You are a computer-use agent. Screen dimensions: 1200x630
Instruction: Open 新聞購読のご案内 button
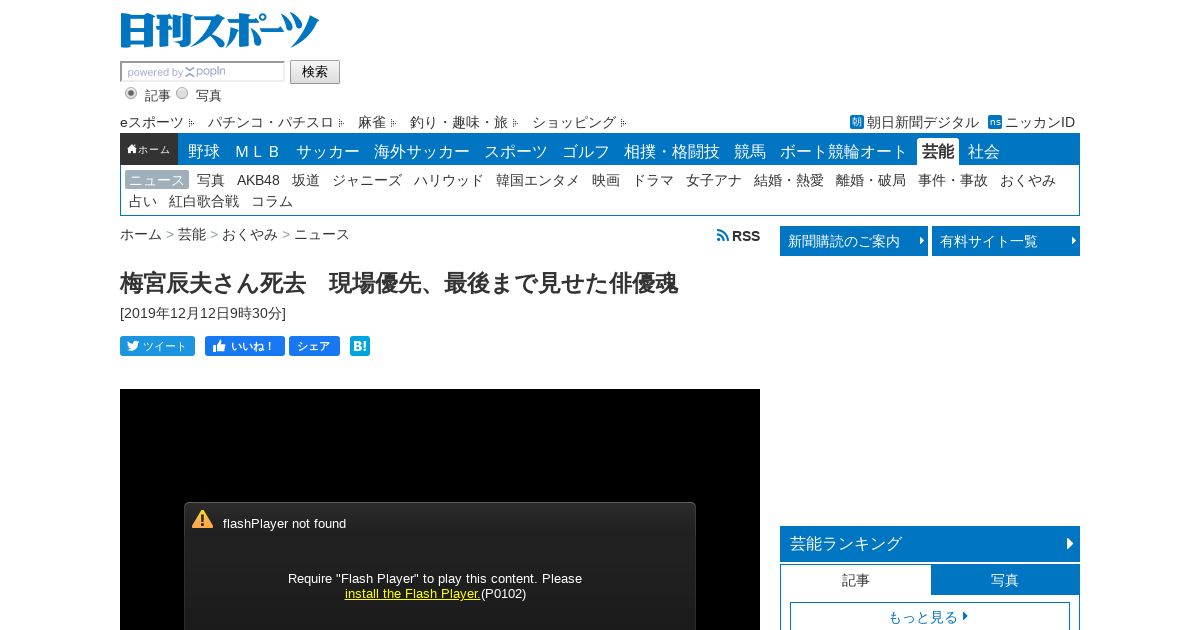click(854, 241)
